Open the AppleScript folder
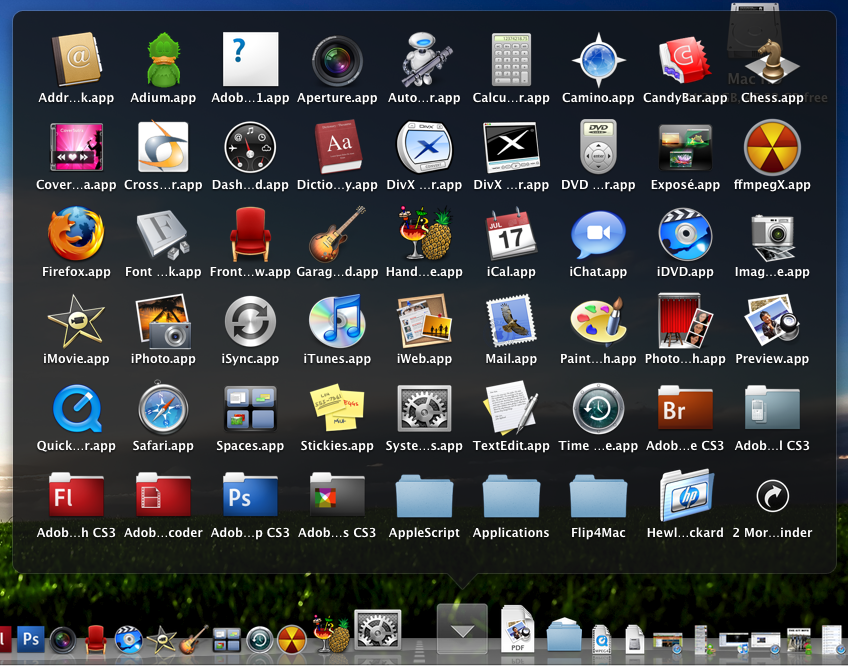The width and height of the screenshot is (848, 666). (424, 496)
